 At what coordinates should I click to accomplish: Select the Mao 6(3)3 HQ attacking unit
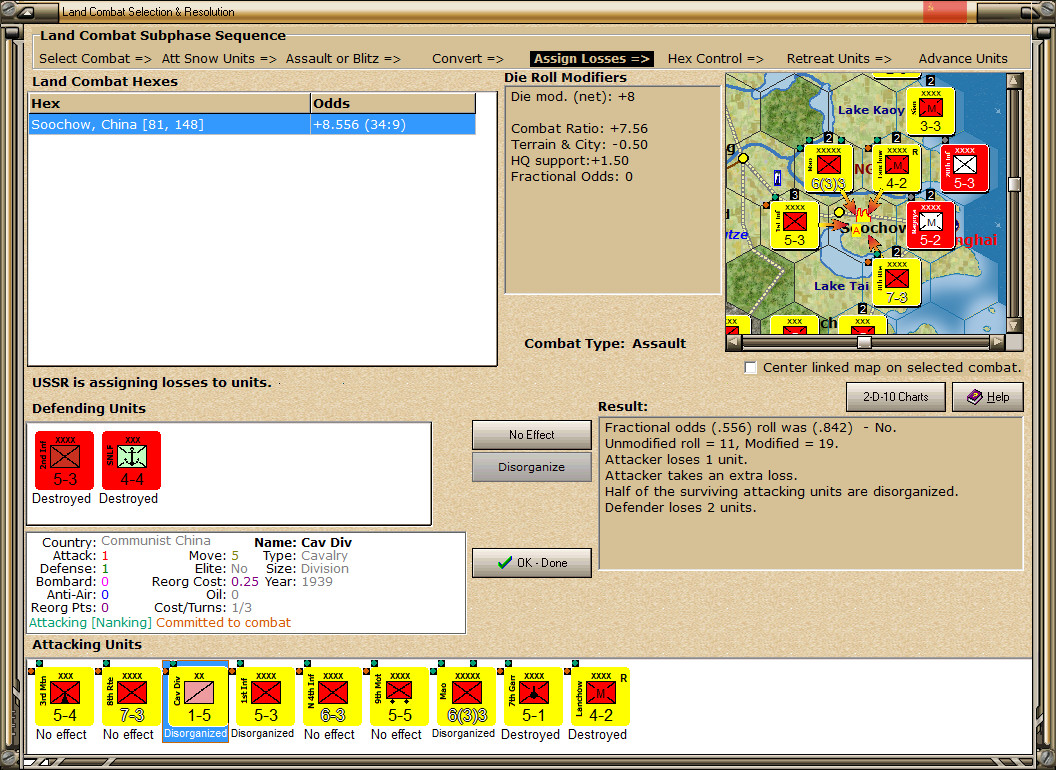(467, 696)
